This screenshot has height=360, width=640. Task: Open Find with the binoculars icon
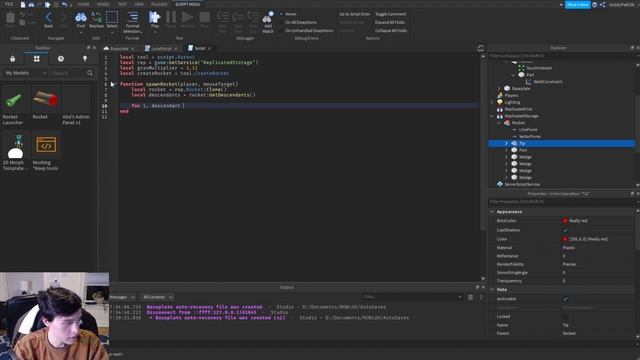pos(81,18)
